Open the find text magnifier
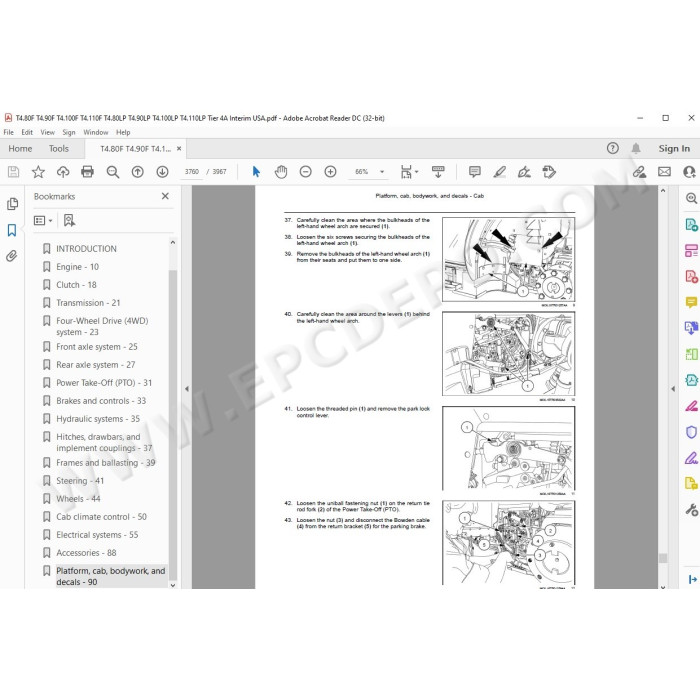This screenshot has width=700, height=700. pyautogui.click(x=112, y=172)
